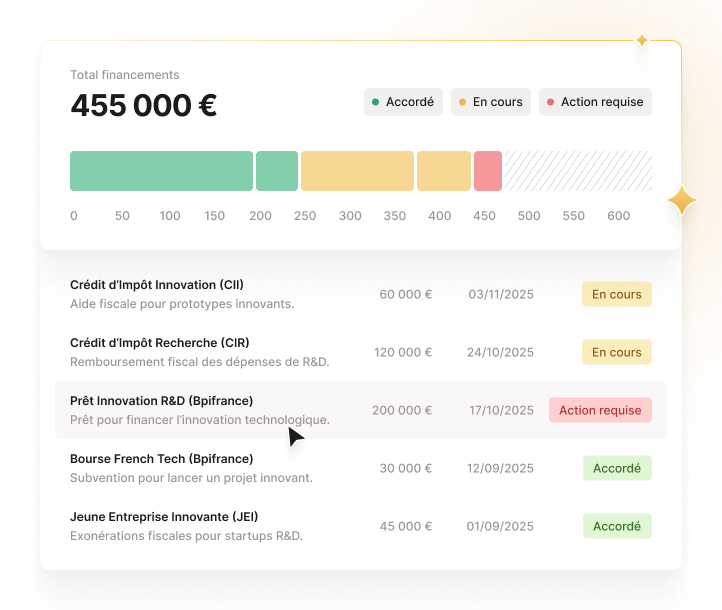Click Action requise badge on Prêt Innovation row
This screenshot has height=610, width=722.
pyautogui.click(x=600, y=410)
